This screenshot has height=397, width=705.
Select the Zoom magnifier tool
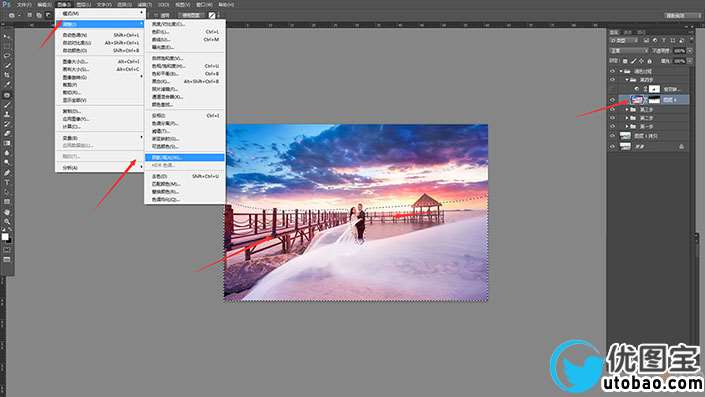(7, 222)
